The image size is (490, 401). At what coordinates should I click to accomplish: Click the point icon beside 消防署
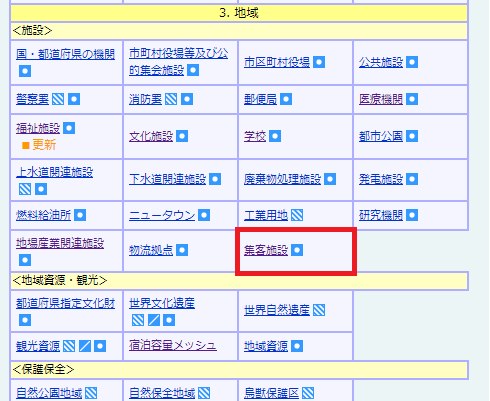187,99
